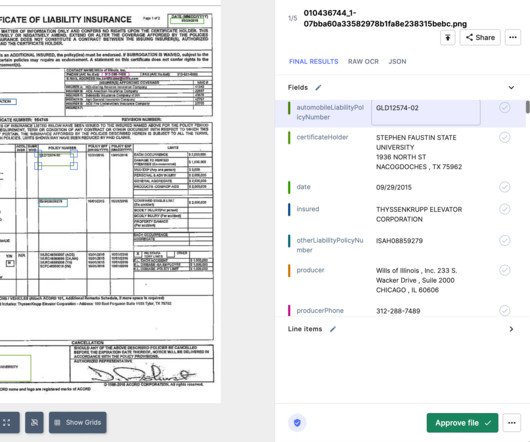
Task: Verify the certificateHolder check circle
Action: [504, 138]
